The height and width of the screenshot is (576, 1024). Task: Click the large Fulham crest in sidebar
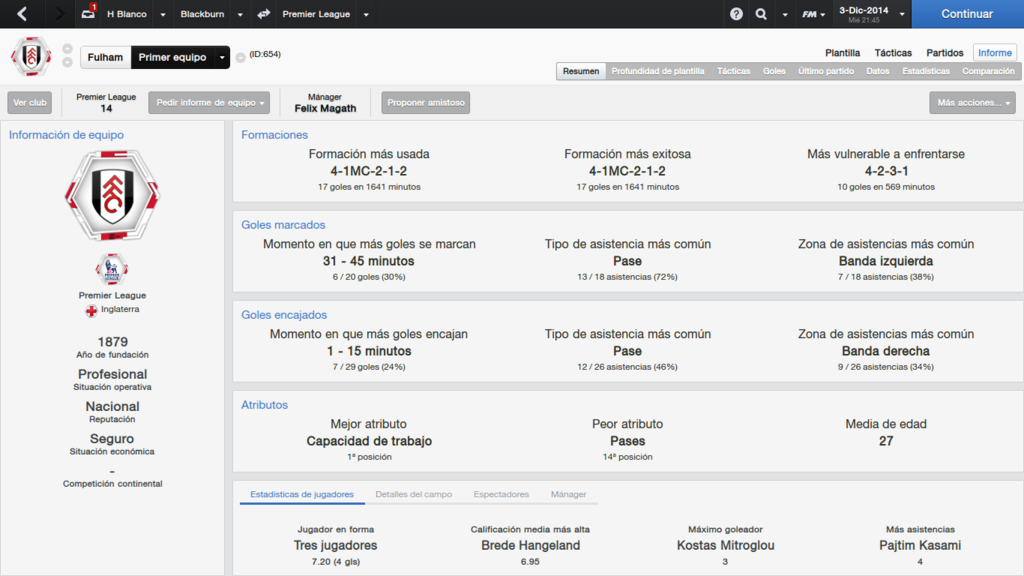click(112, 195)
